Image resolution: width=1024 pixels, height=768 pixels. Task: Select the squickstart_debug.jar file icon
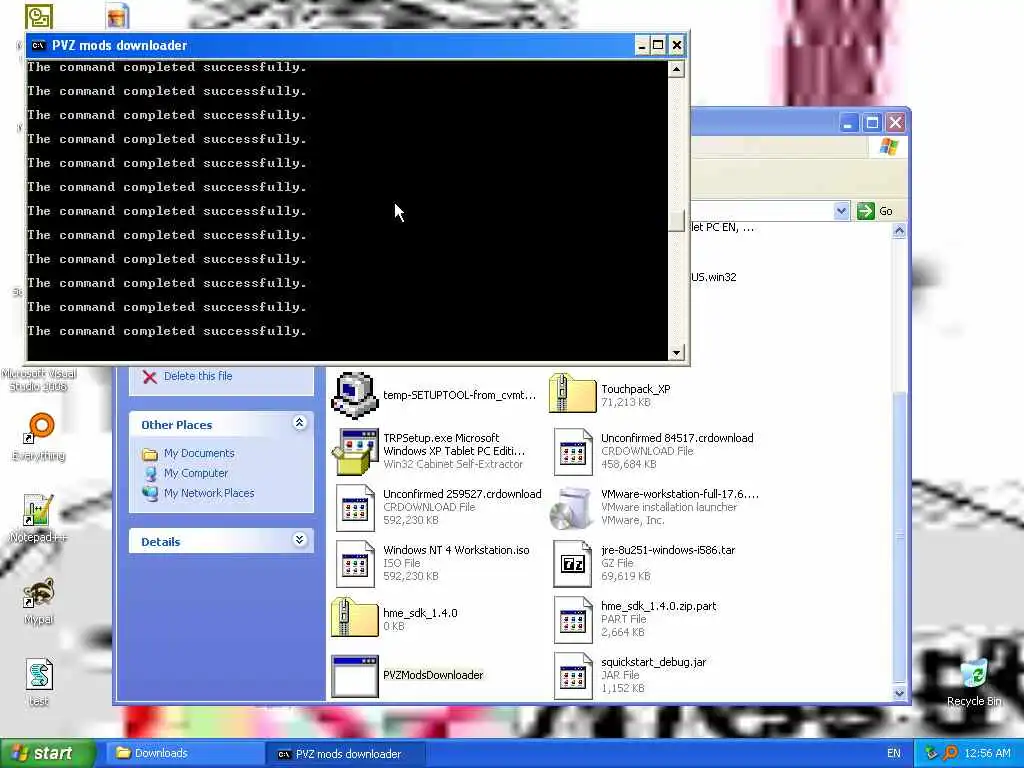click(573, 676)
